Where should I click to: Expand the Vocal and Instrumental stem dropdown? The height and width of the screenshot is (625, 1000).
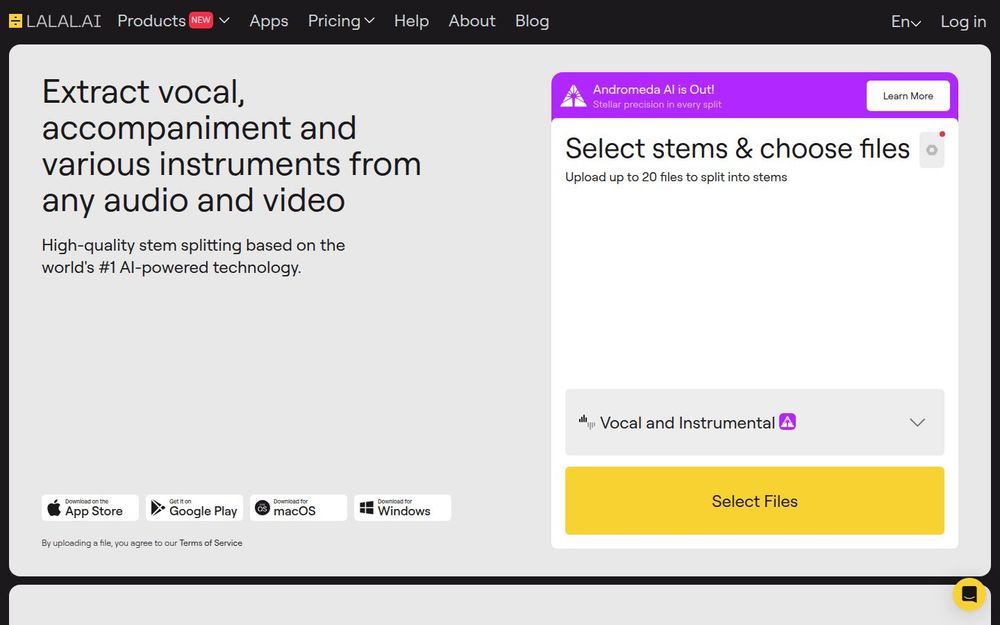pos(754,422)
